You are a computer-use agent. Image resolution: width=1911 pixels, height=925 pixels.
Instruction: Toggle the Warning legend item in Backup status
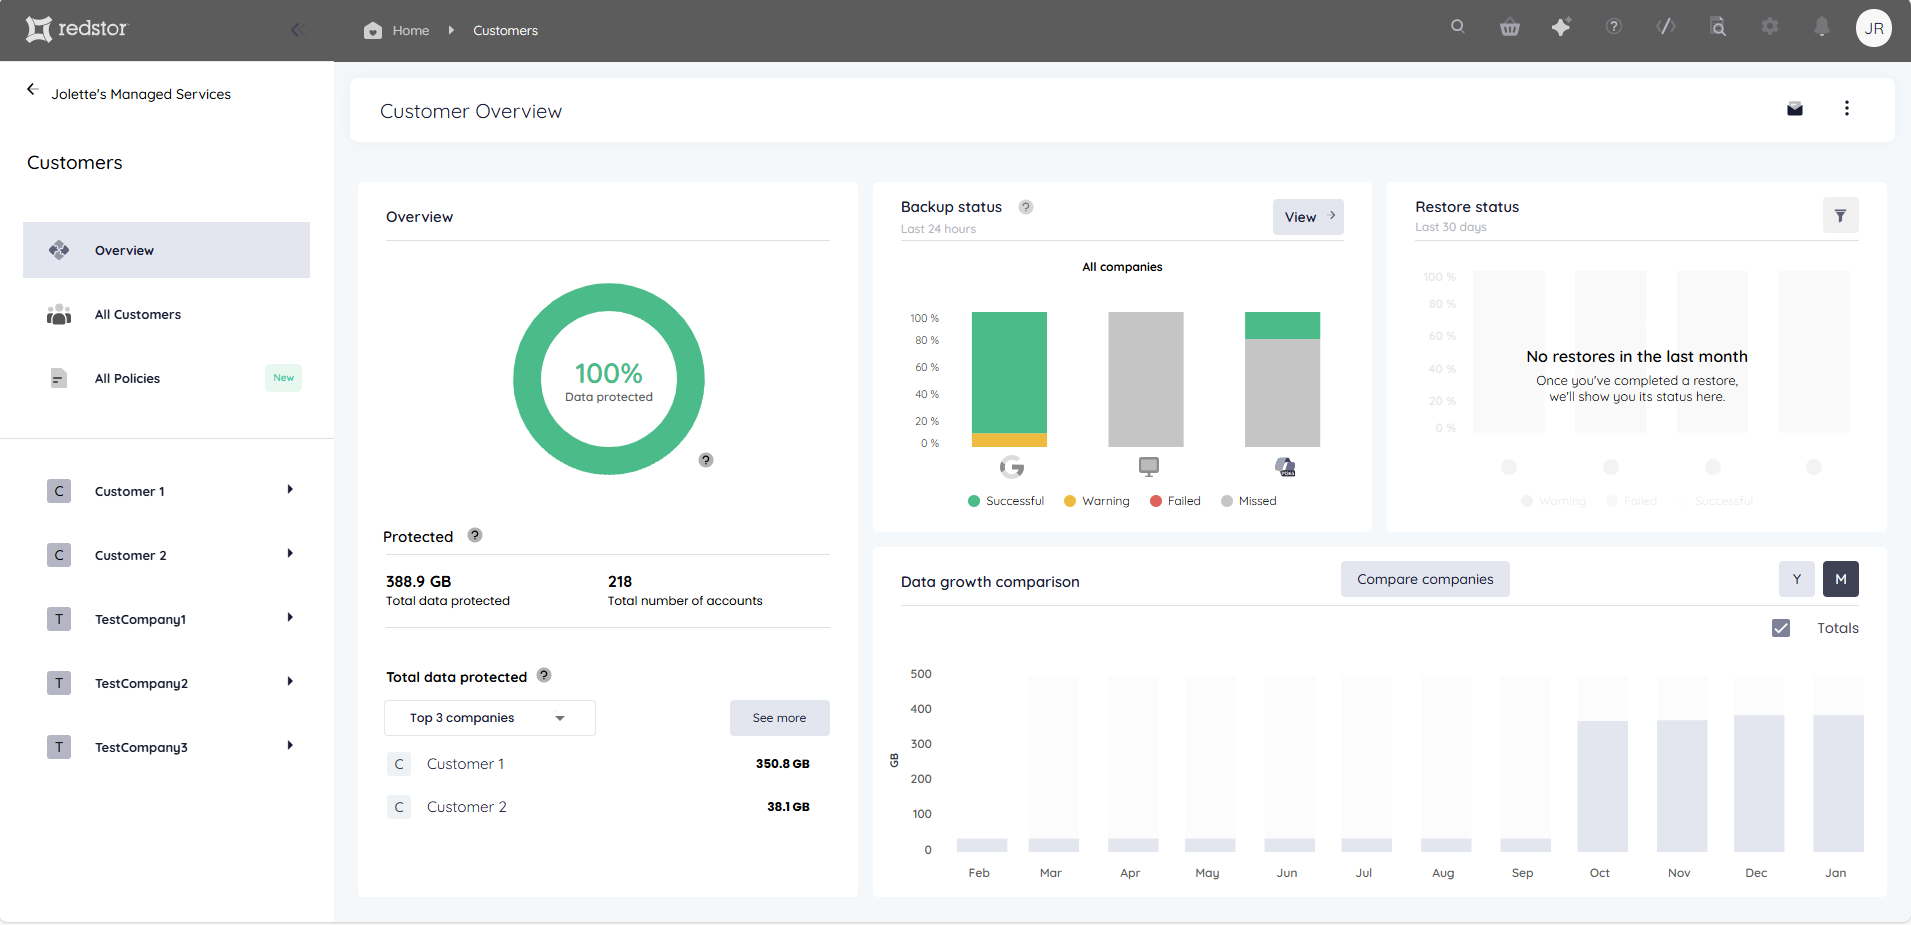click(x=1097, y=501)
